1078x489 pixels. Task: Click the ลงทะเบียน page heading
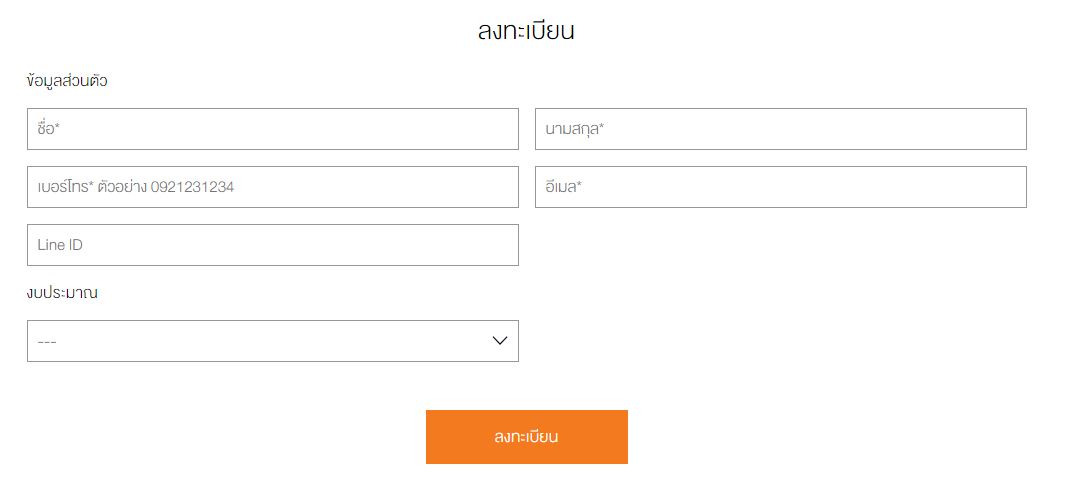(x=526, y=31)
